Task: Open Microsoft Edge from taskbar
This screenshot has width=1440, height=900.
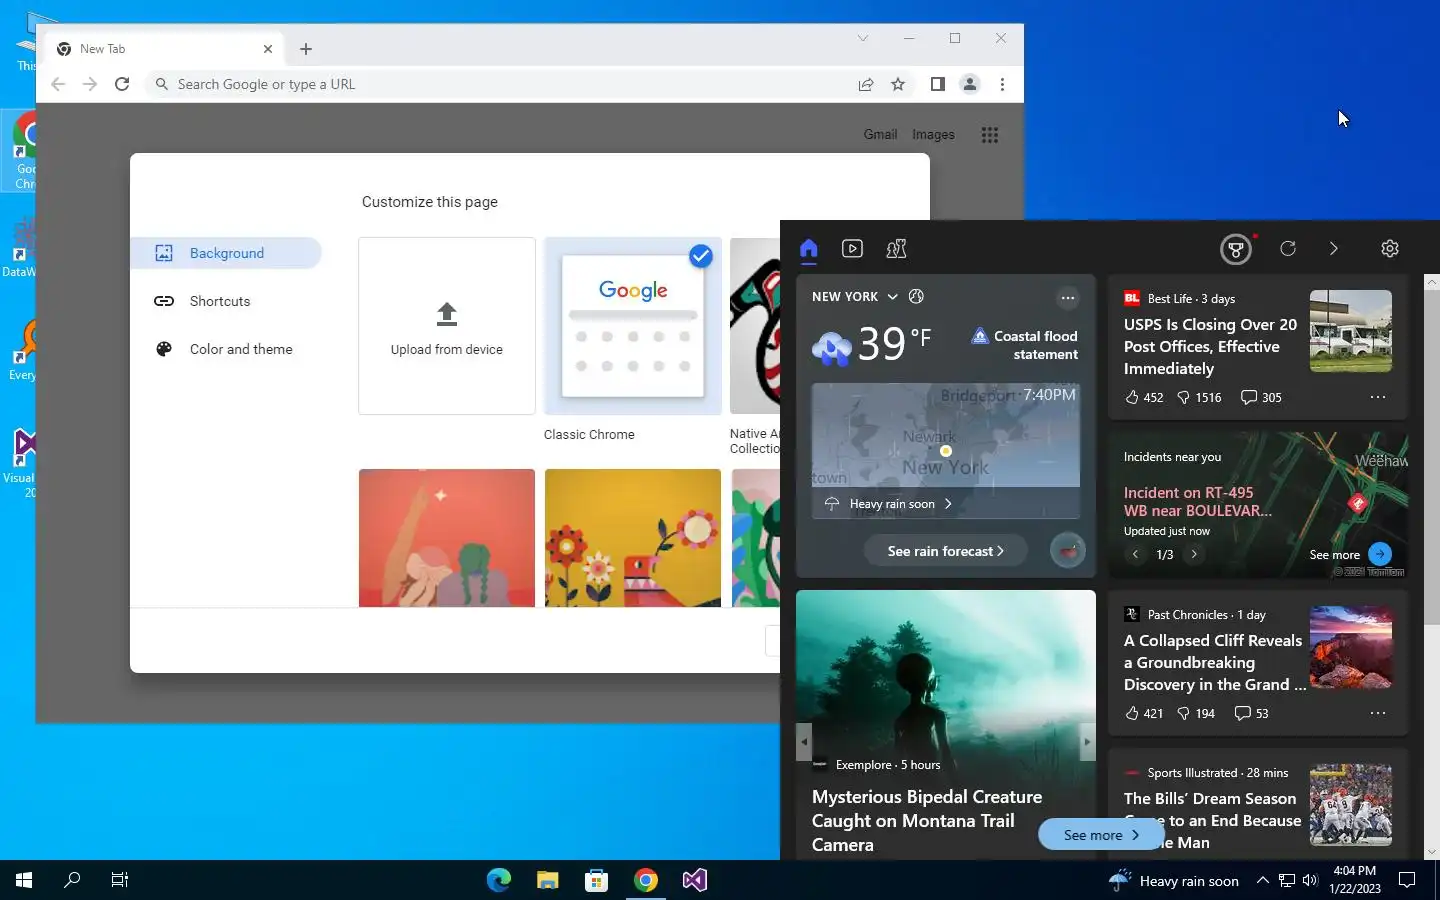Action: click(x=498, y=880)
